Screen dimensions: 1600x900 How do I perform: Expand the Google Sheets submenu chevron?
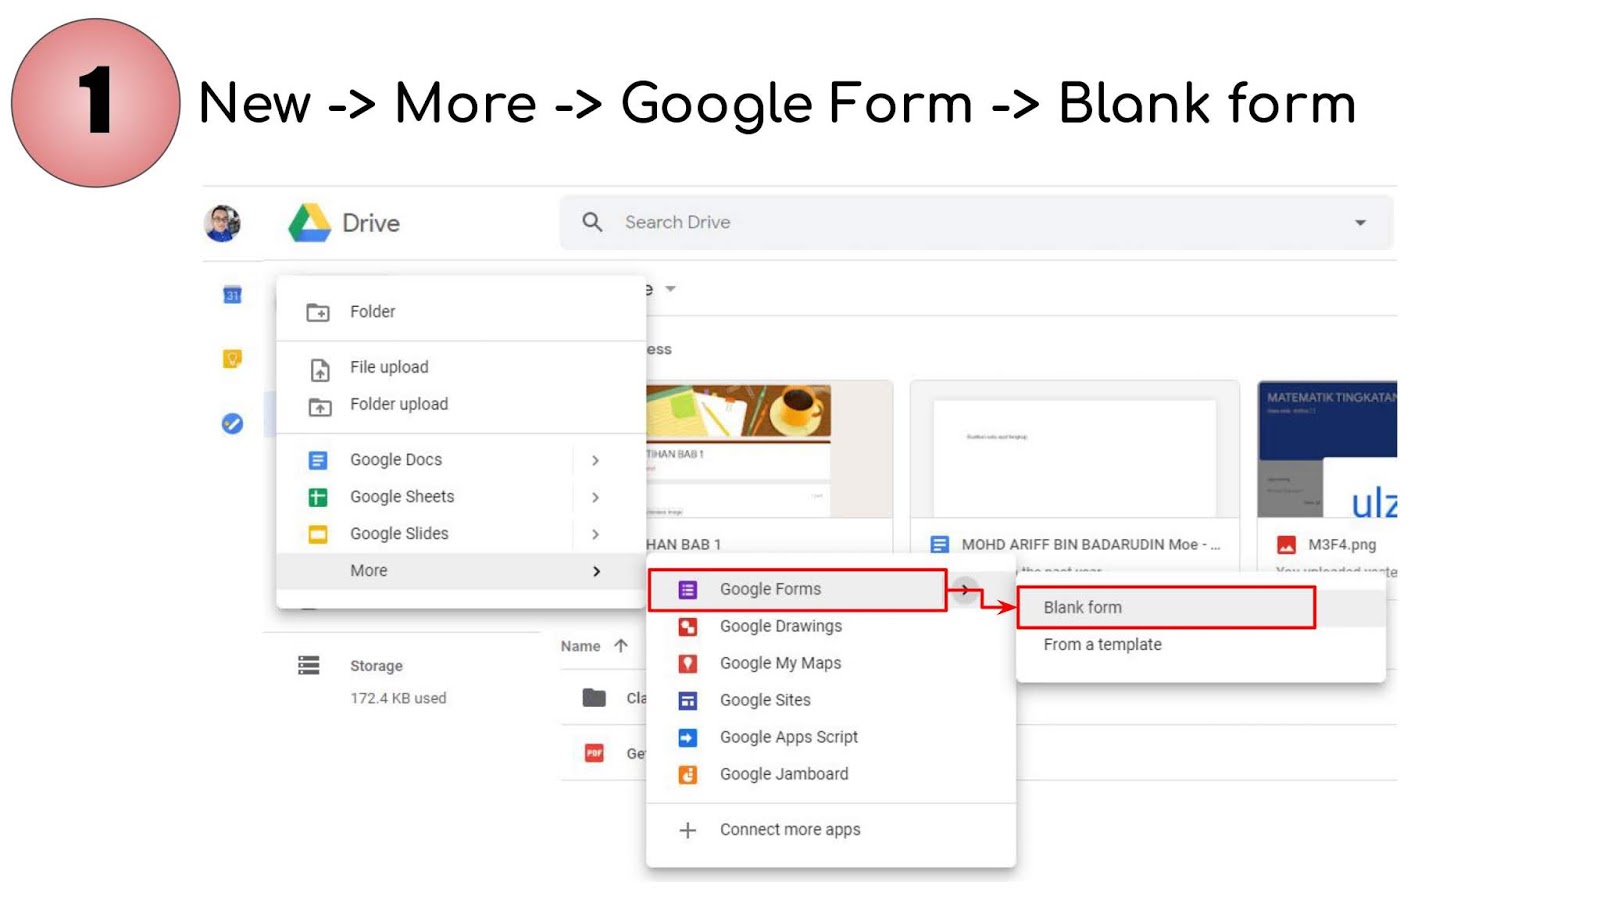click(x=596, y=497)
